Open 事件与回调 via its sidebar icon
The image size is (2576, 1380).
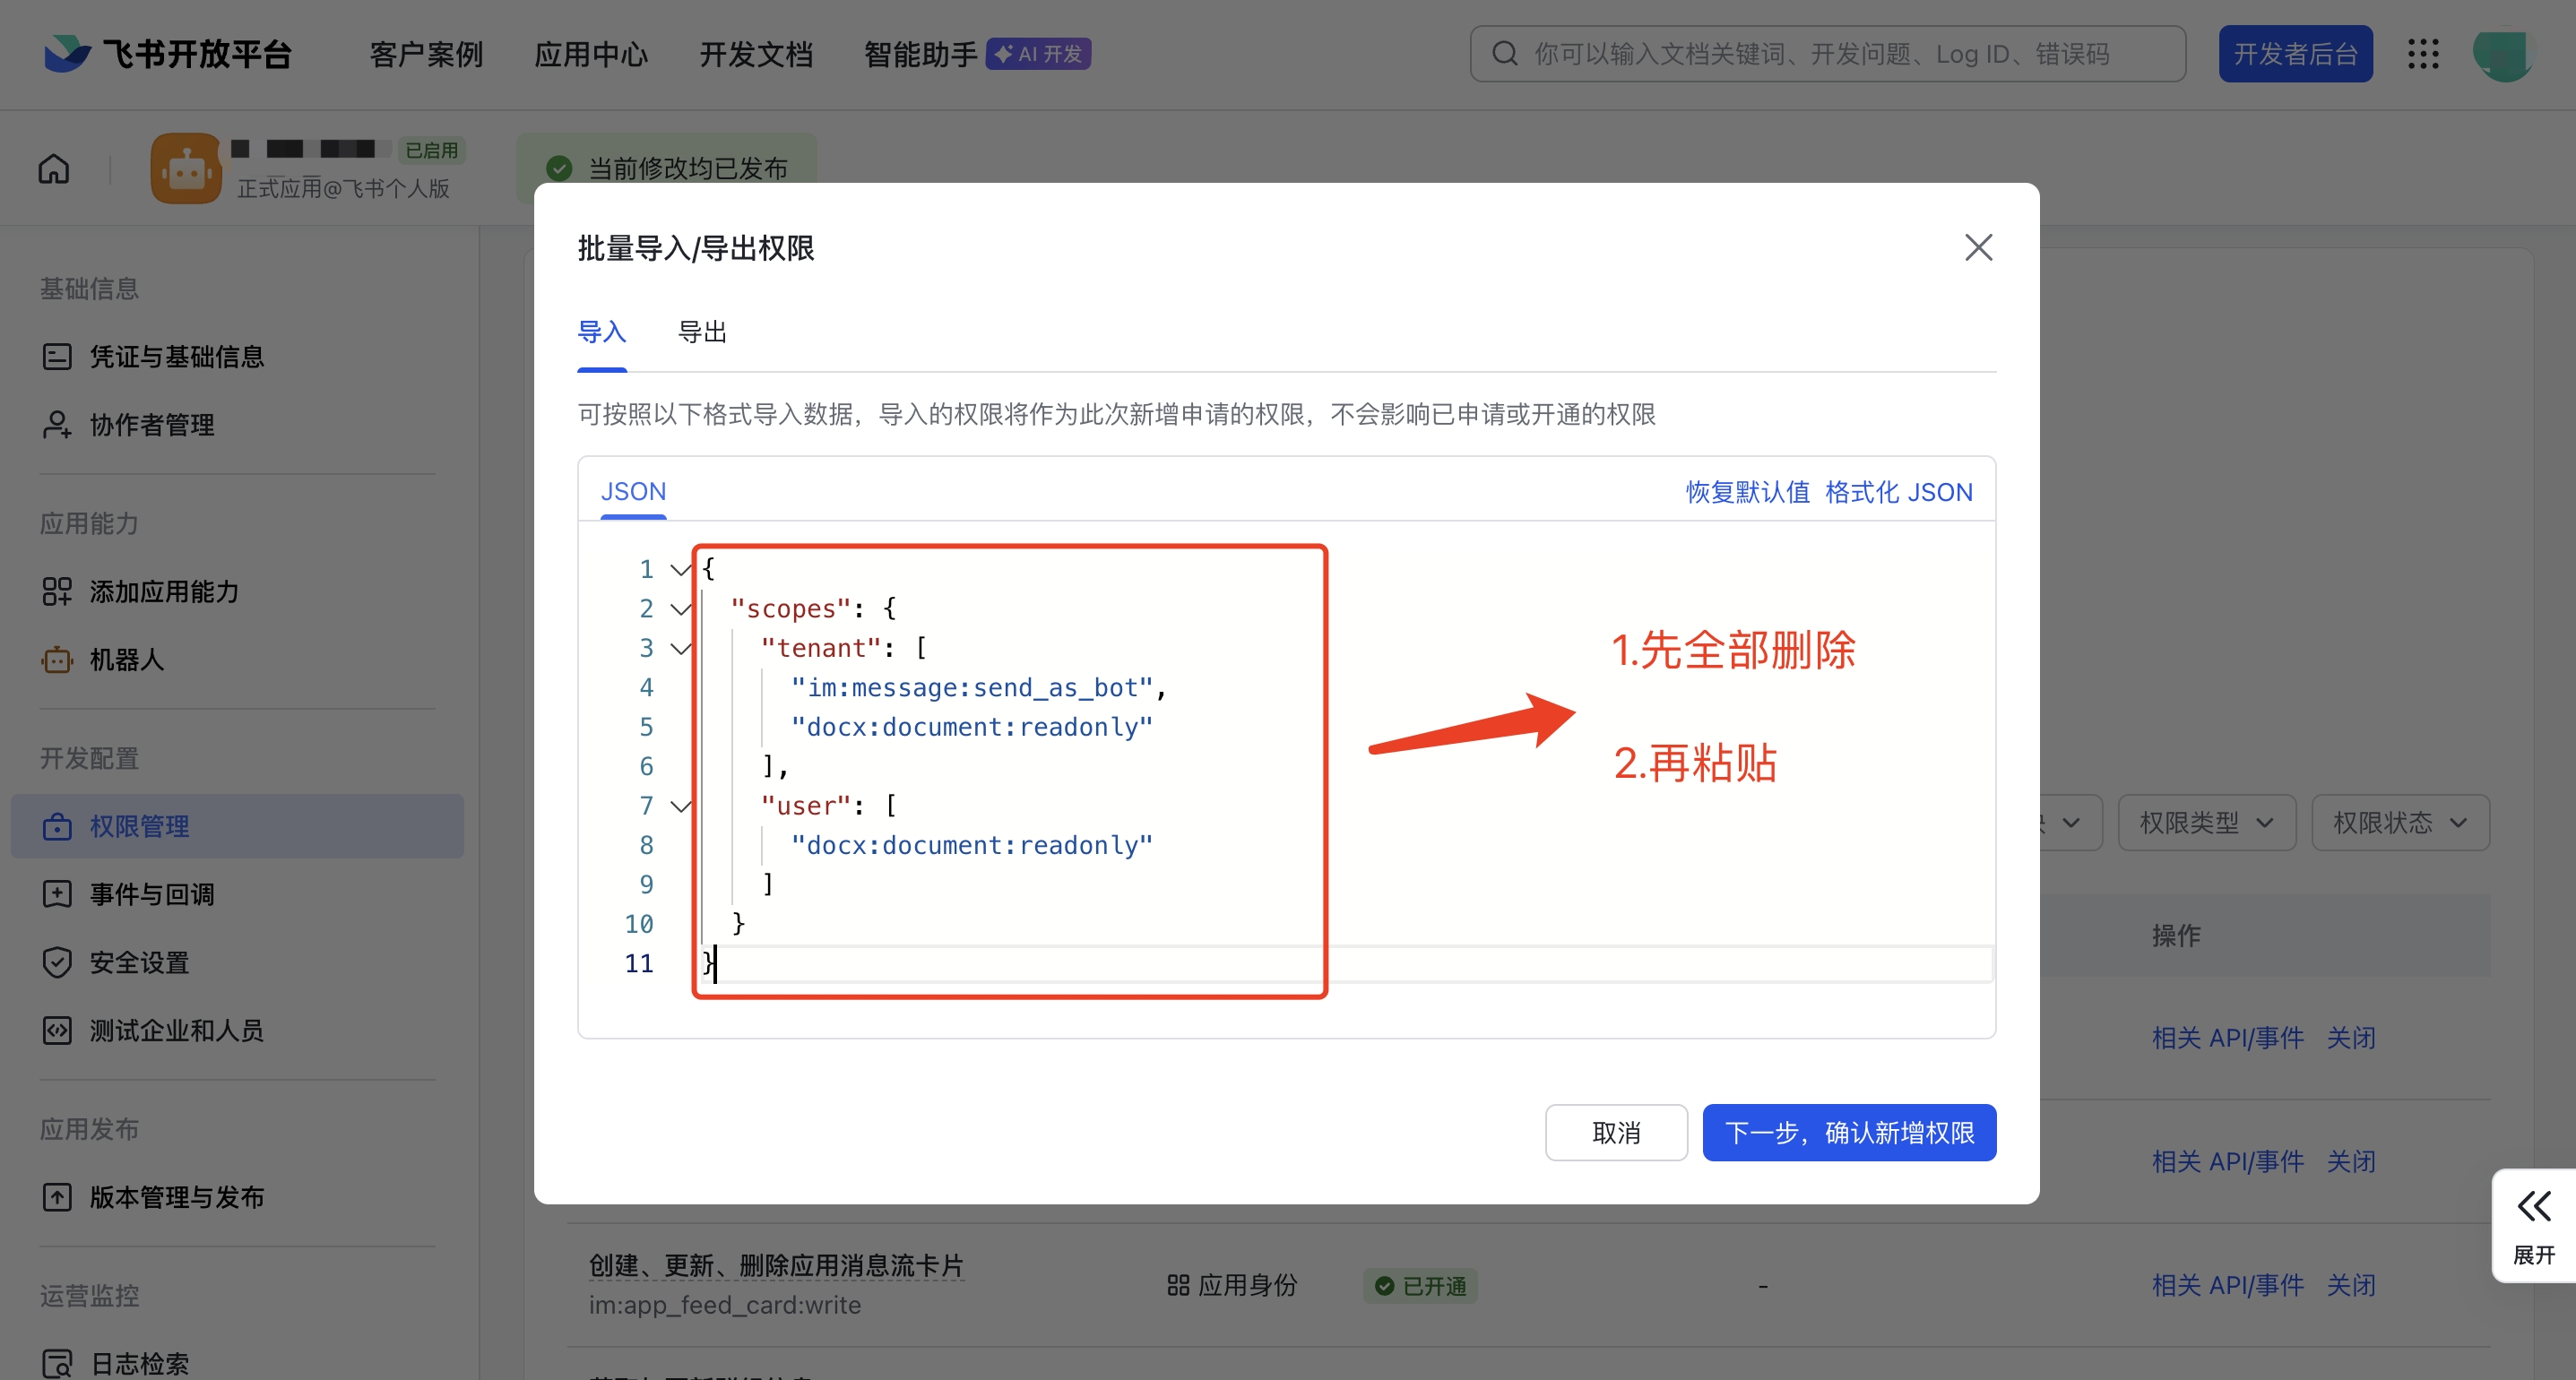coord(57,894)
